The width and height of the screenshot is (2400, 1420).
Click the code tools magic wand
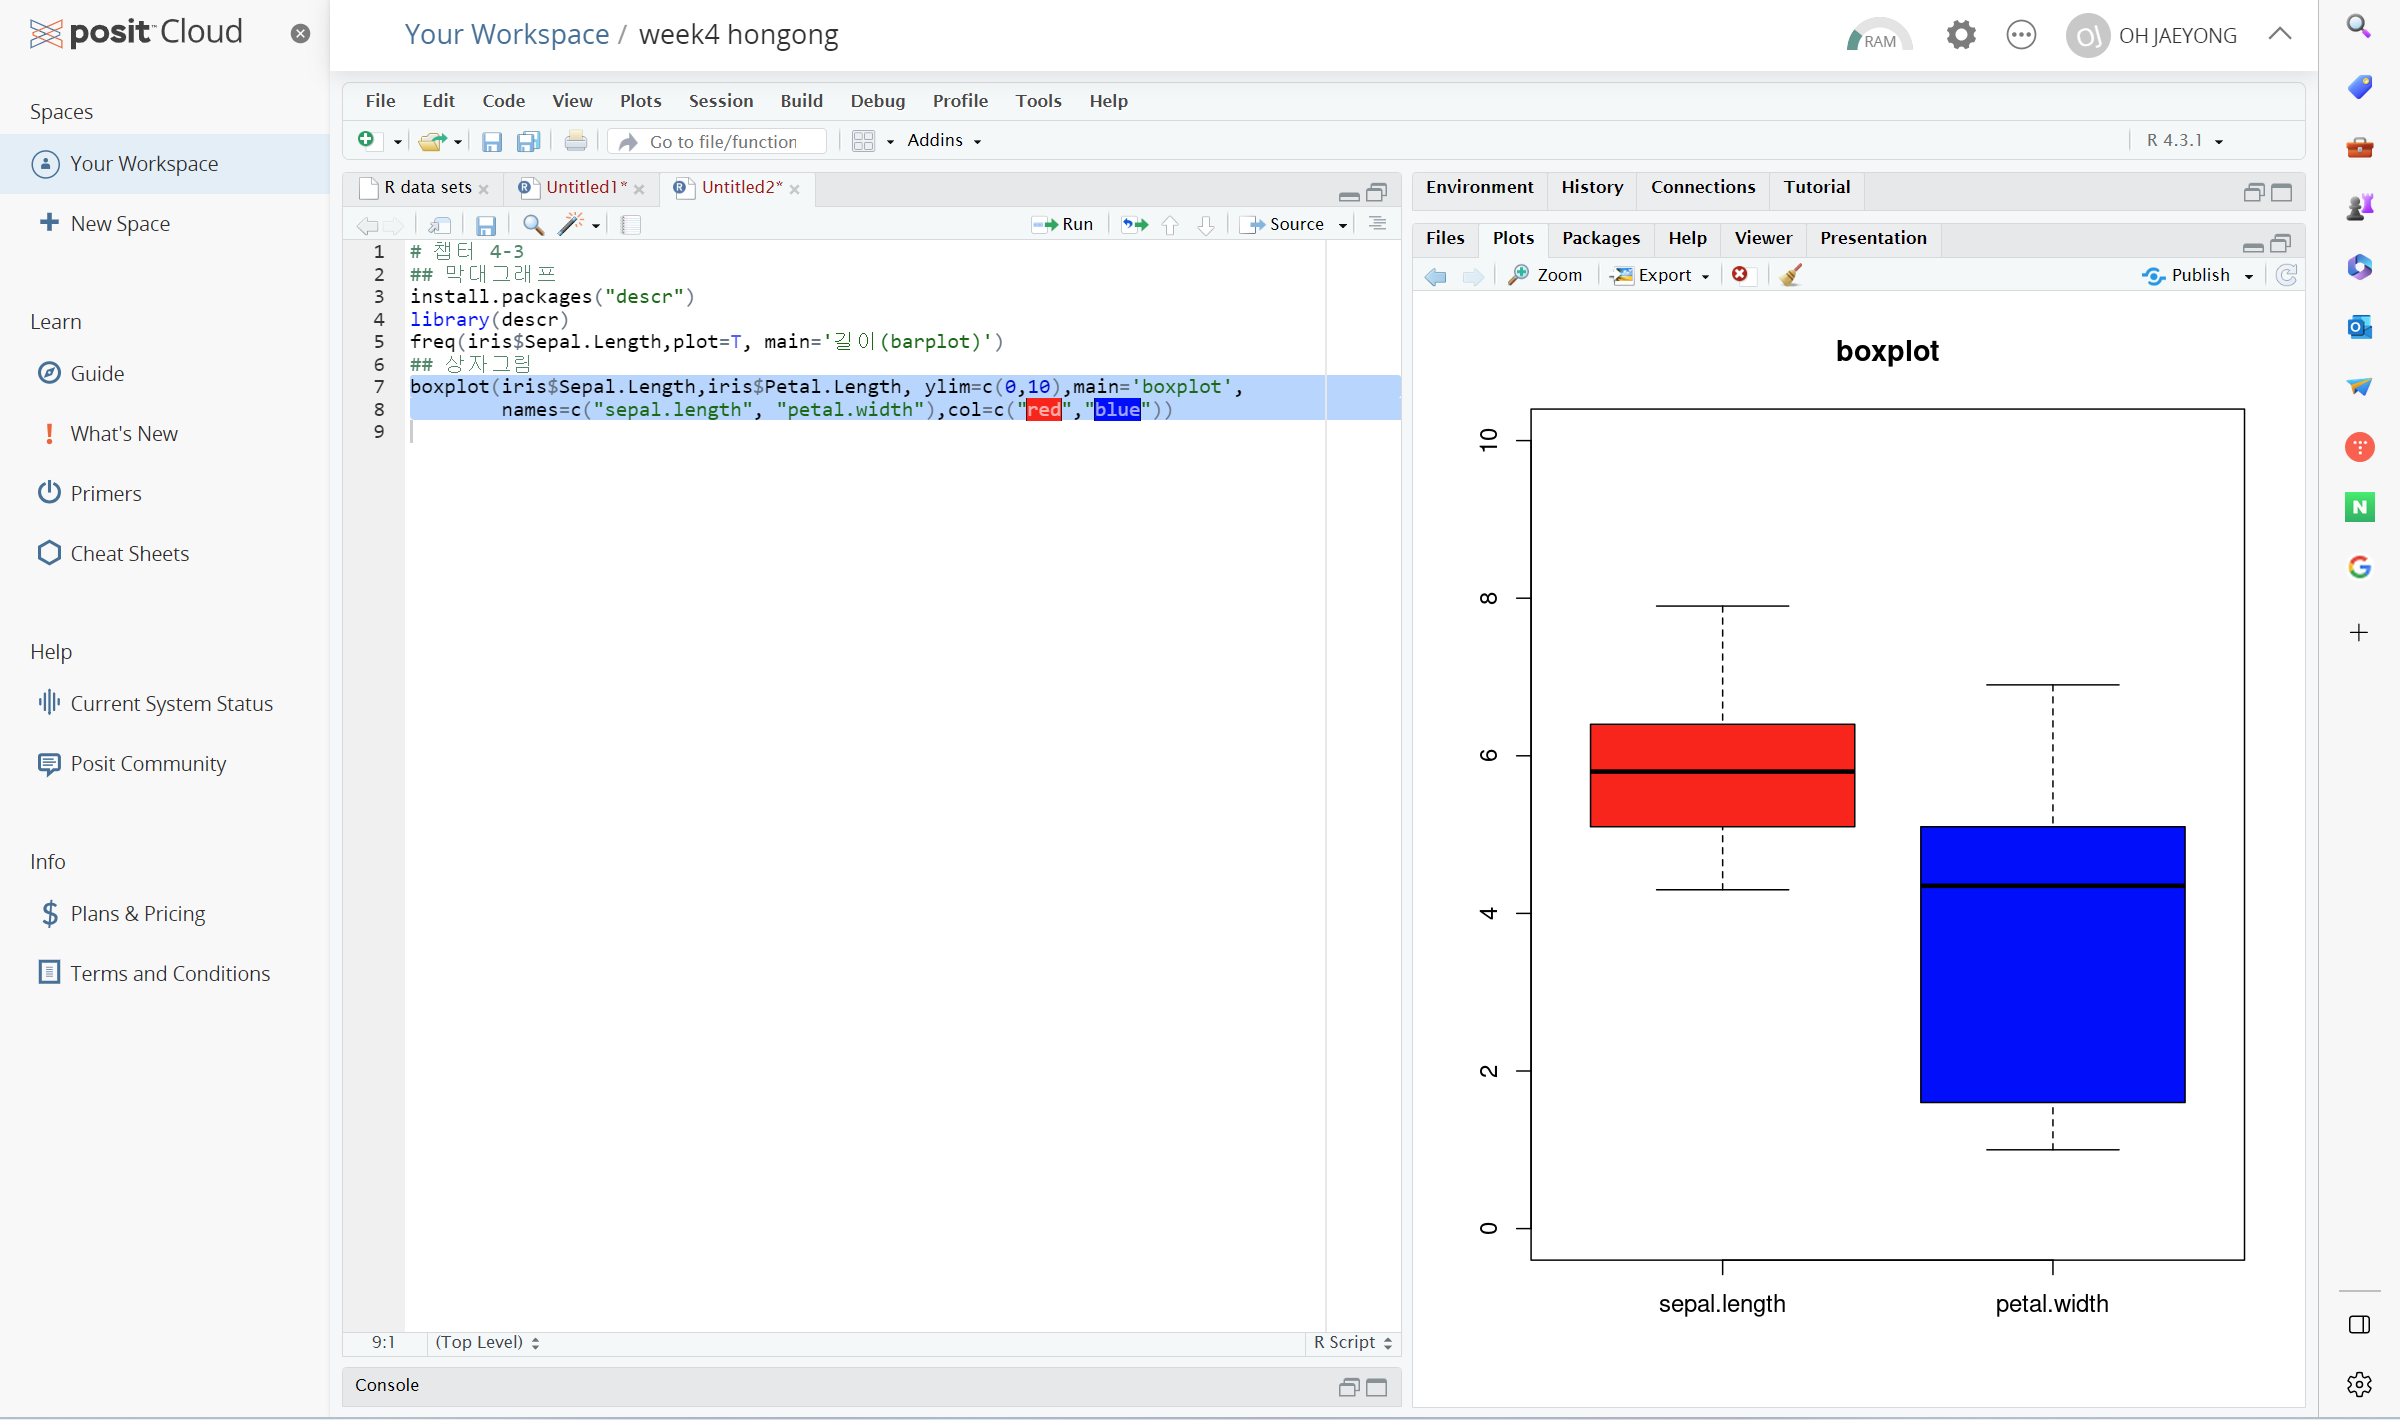click(572, 224)
